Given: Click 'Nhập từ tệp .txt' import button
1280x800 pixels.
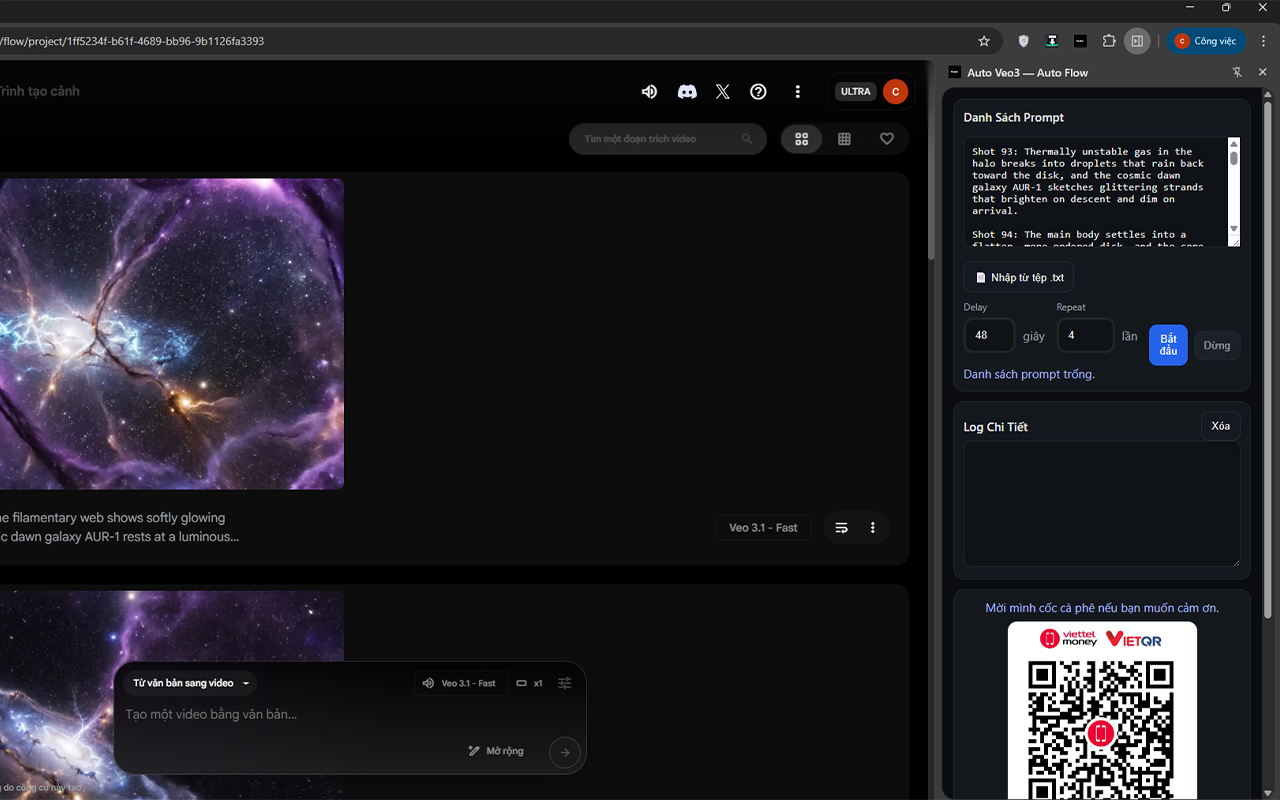Looking at the screenshot, I should 1019,277.
